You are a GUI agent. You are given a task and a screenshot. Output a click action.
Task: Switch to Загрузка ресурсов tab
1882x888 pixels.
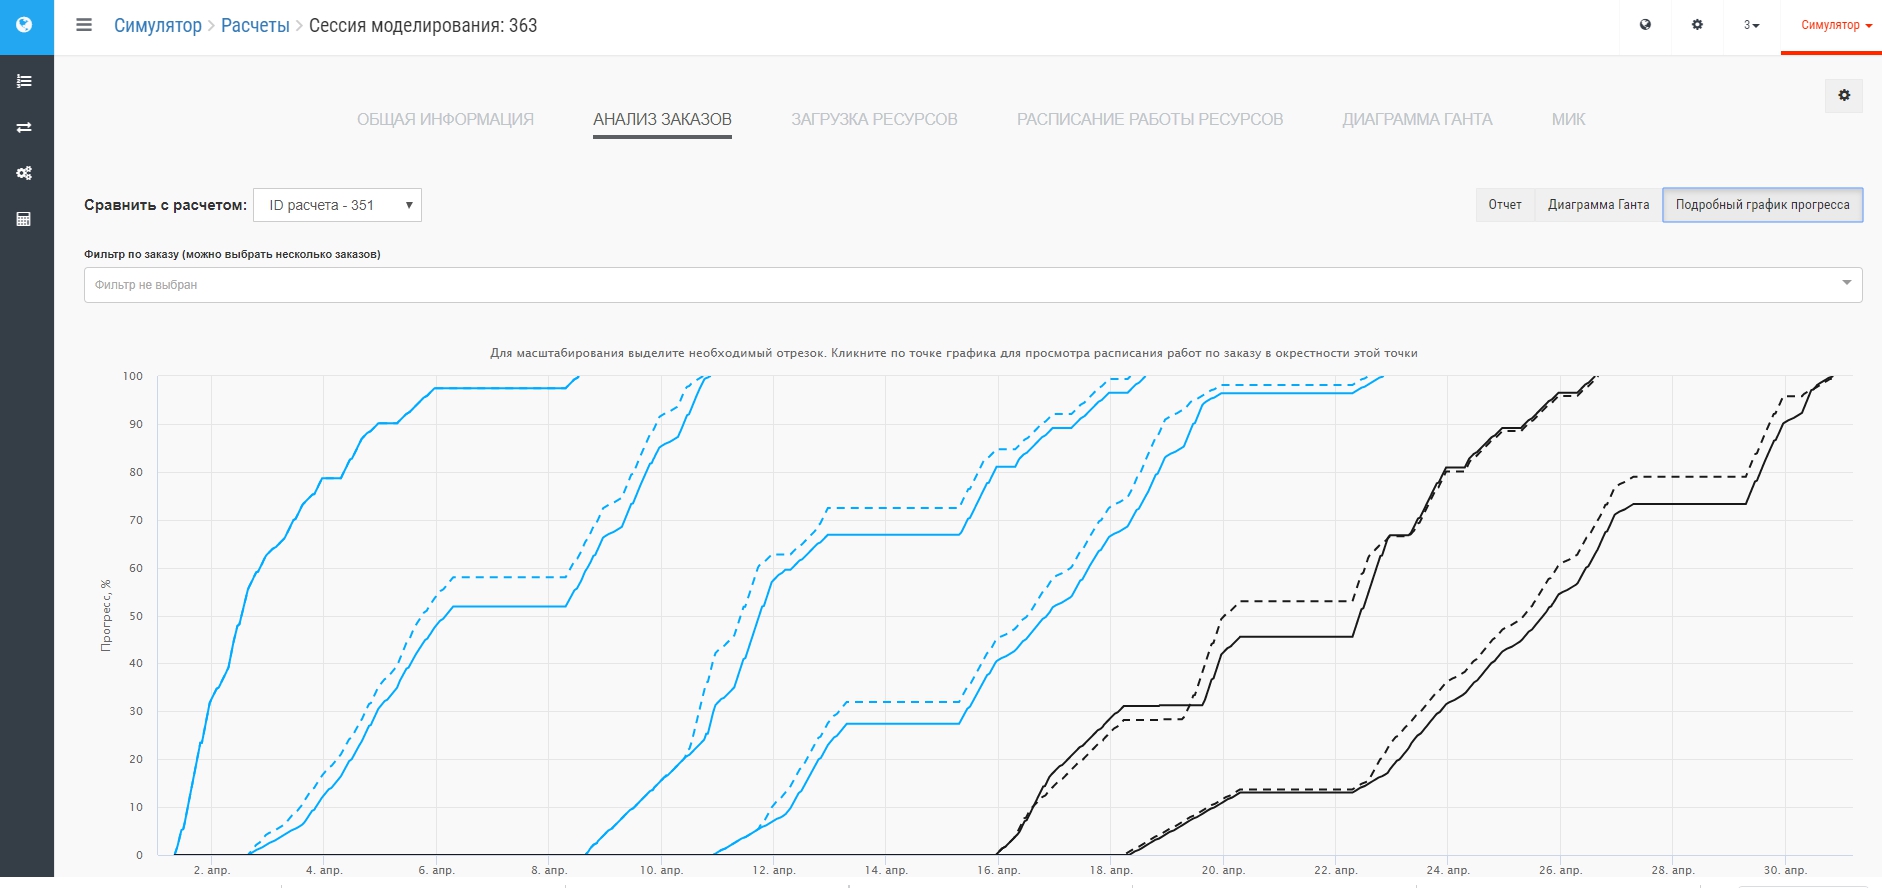pyautogui.click(x=874, y=119)
